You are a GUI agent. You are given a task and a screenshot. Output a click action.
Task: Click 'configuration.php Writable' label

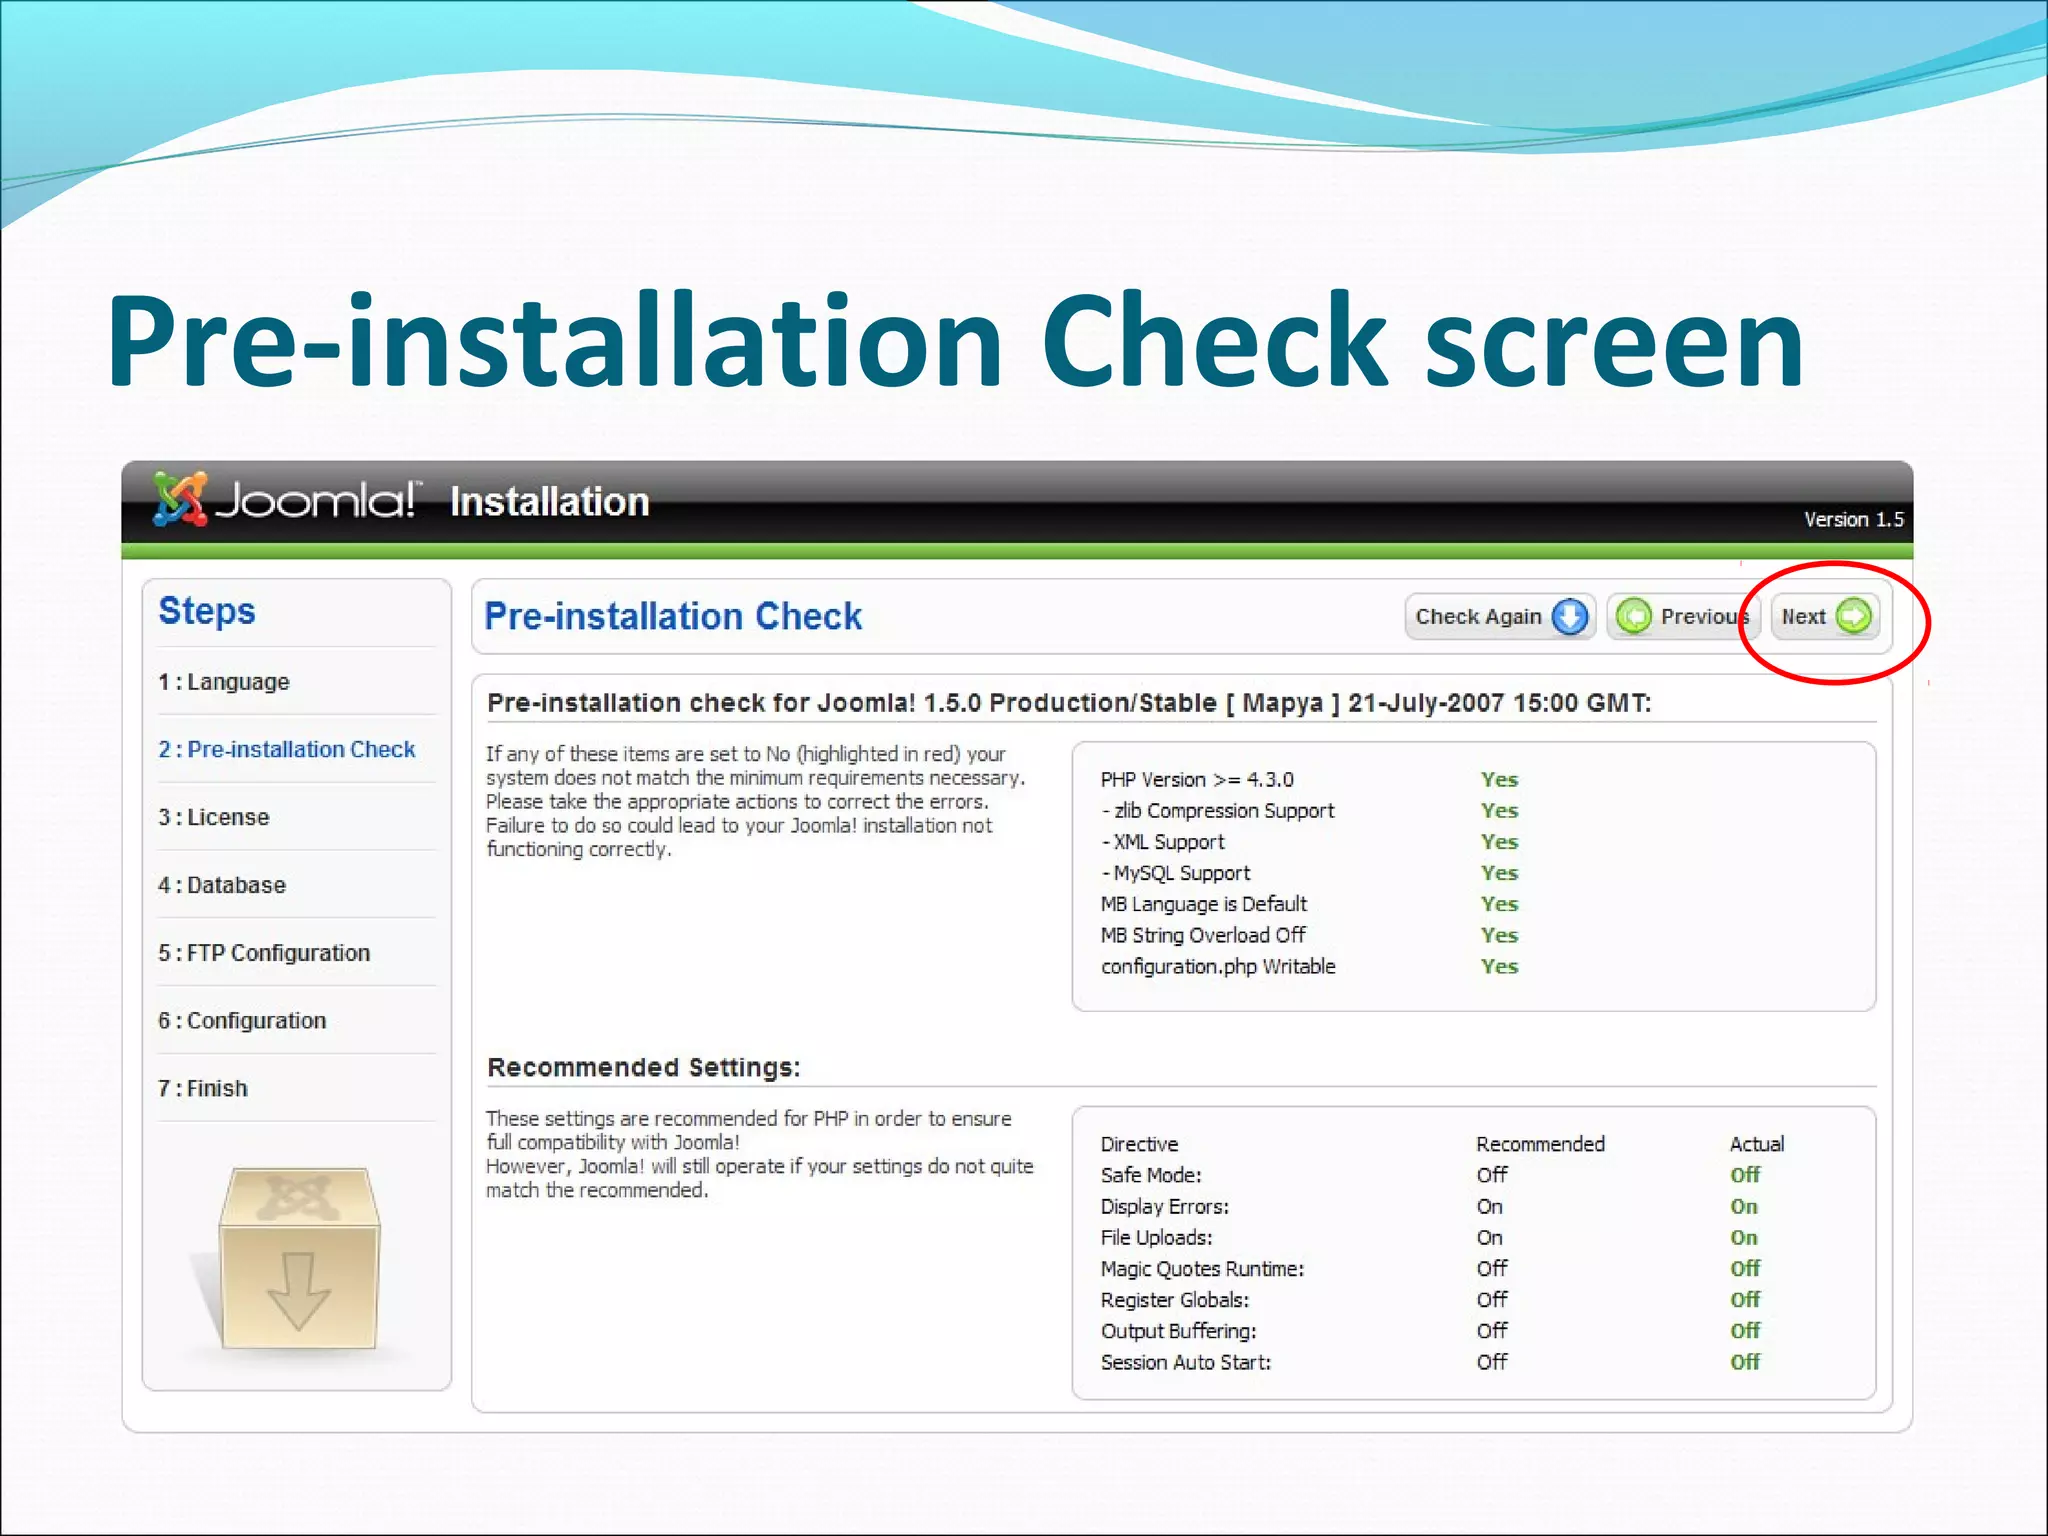pos(1218,966)
